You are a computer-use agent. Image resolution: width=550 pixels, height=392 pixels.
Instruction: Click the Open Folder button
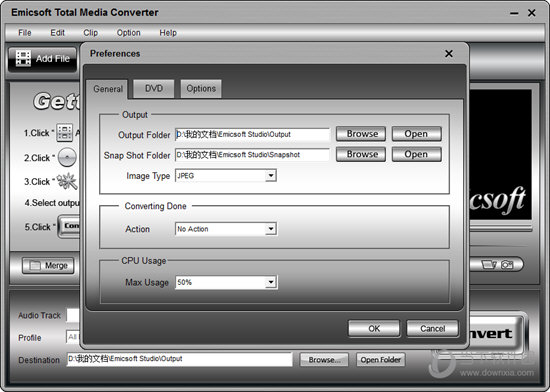point(381,360)
